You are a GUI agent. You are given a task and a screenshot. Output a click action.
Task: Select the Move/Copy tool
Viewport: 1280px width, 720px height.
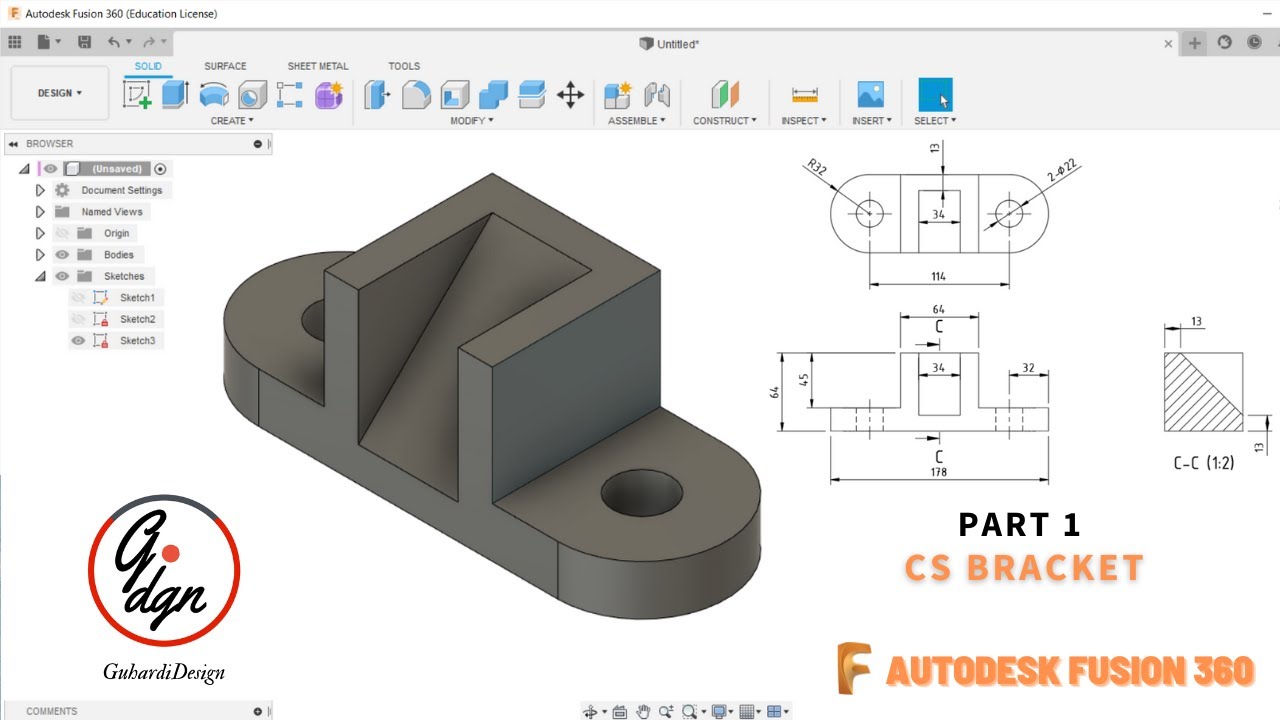coord(570,95)
